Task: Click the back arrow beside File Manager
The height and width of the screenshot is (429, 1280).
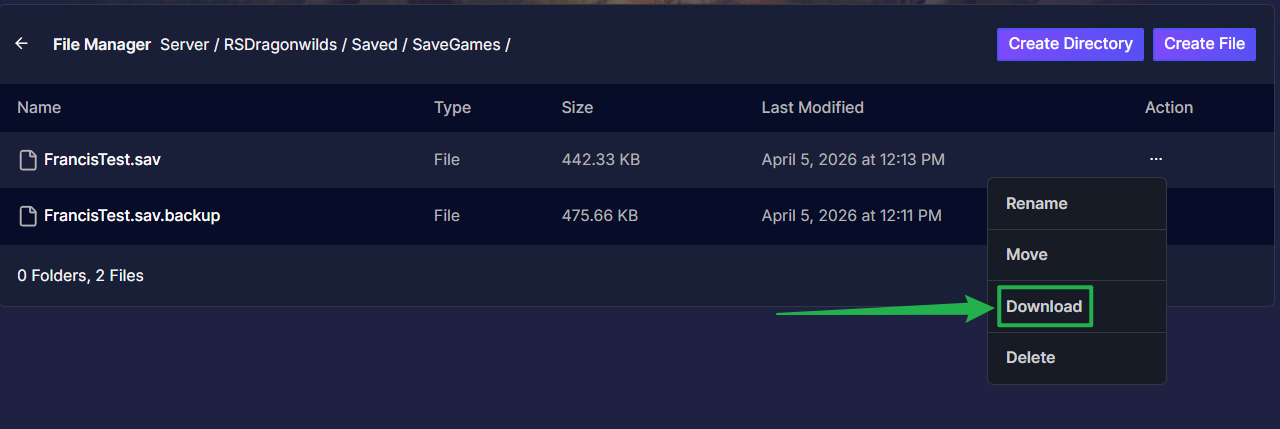Action: tap(21, 44)
